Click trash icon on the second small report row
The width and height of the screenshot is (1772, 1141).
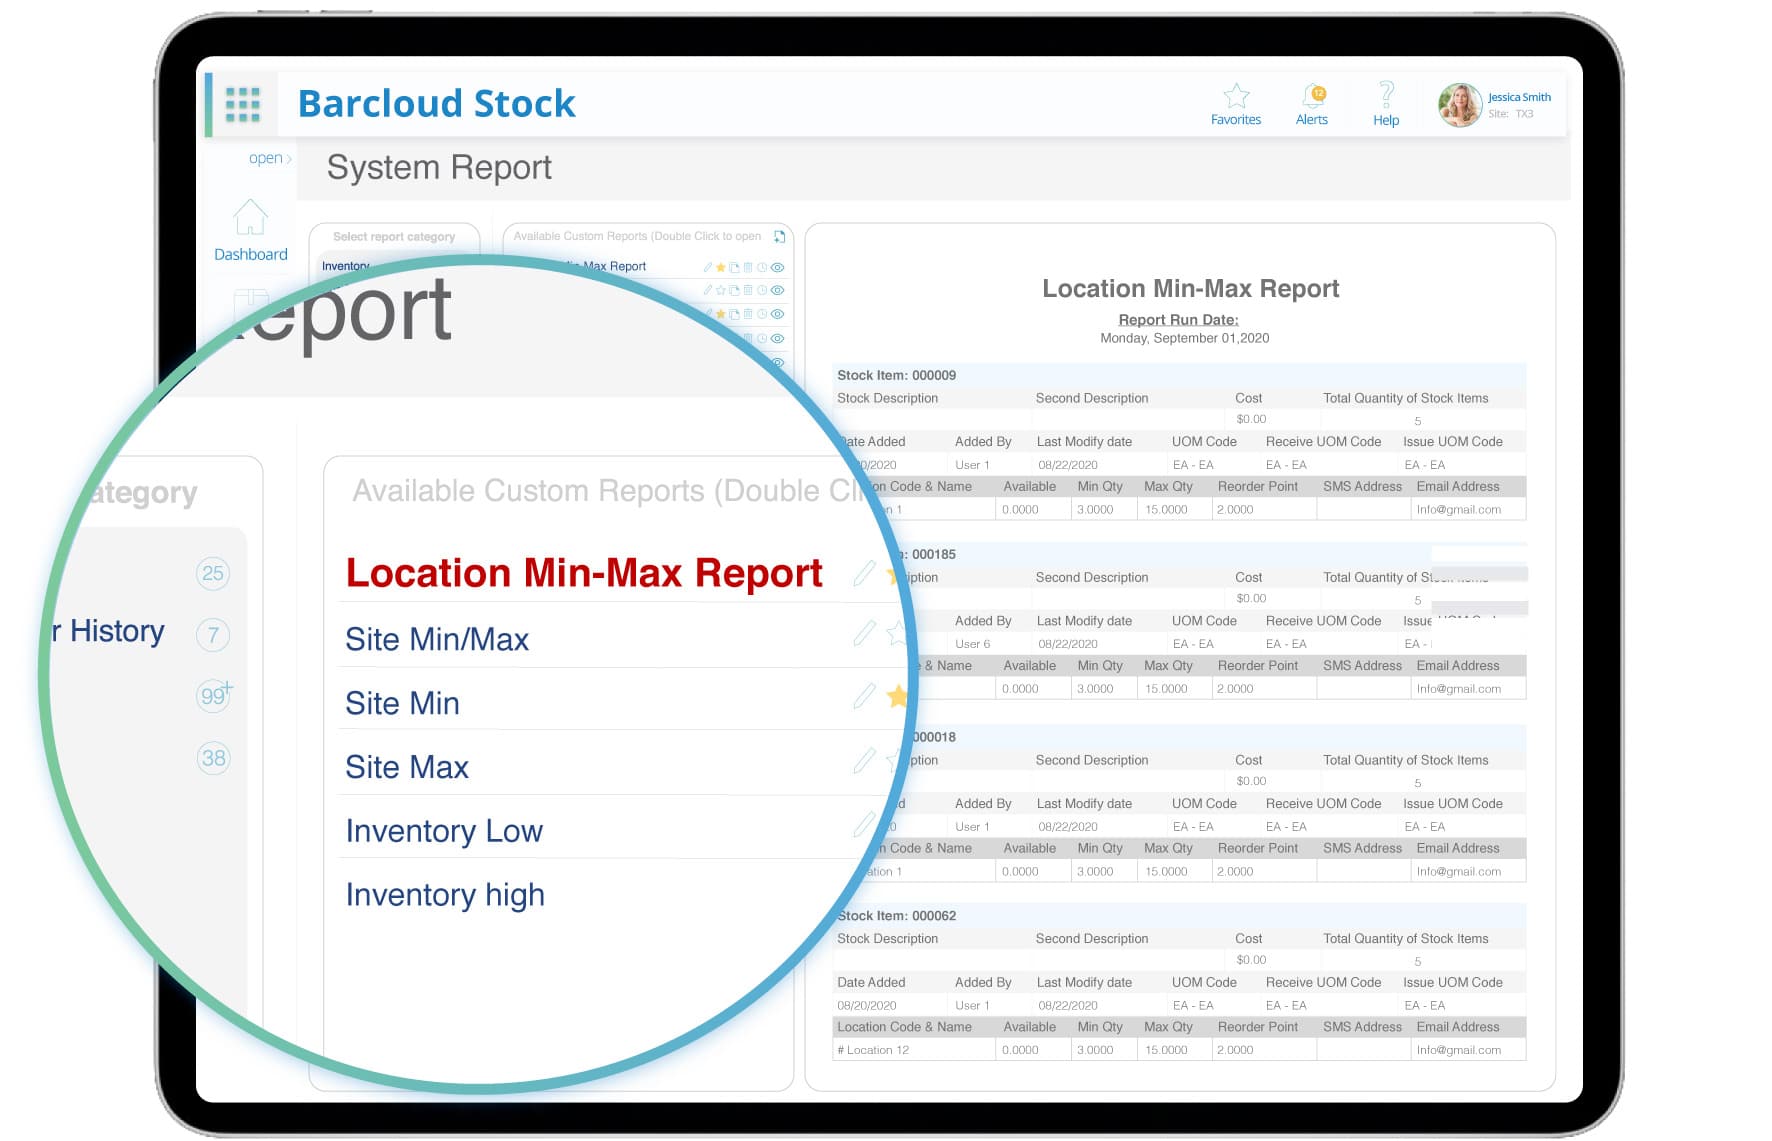pos(748,290)
